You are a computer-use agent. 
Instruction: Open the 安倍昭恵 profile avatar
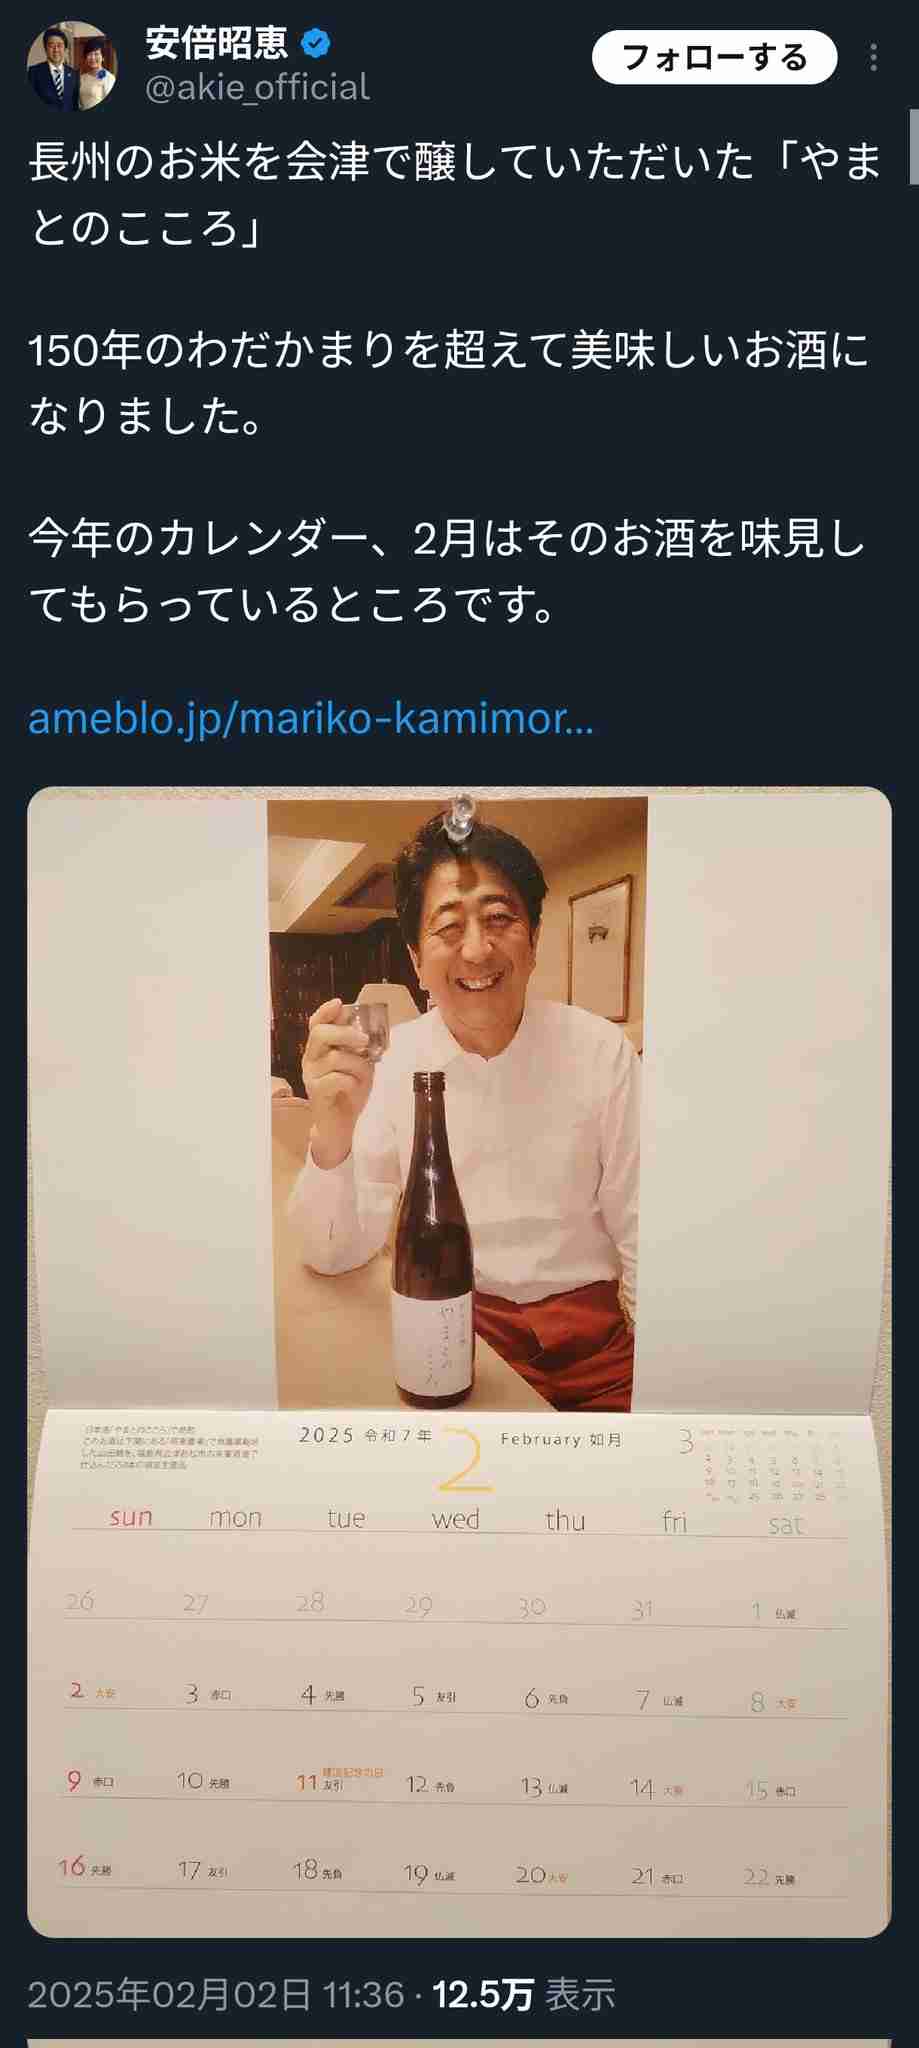tap(72, 65)
